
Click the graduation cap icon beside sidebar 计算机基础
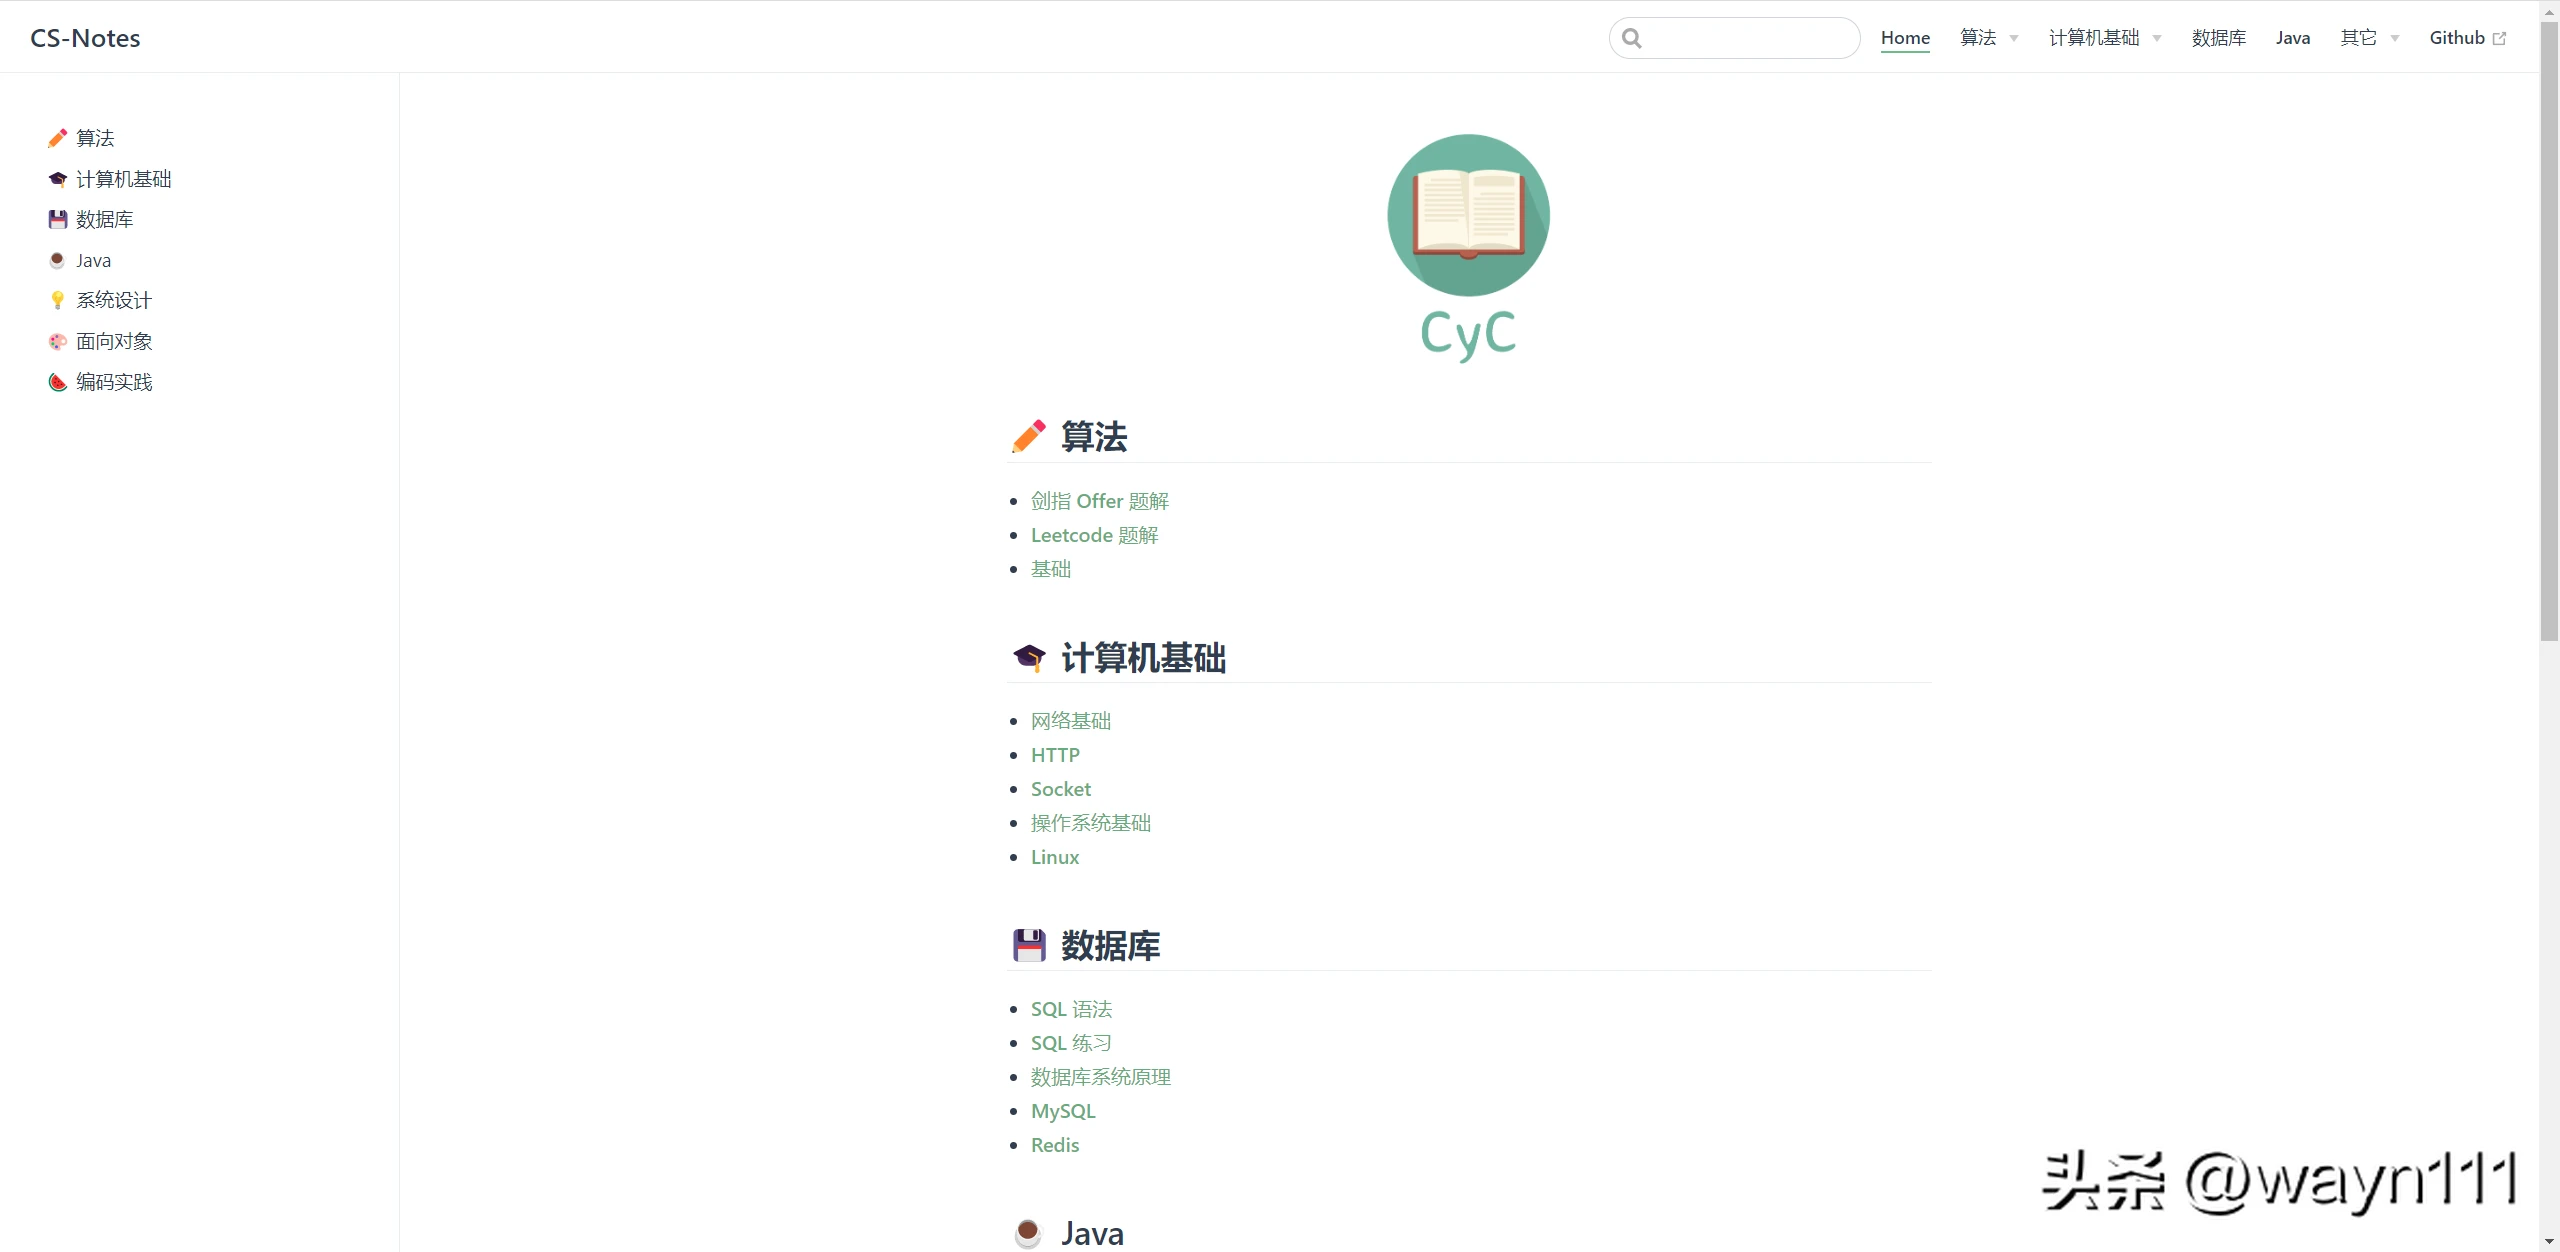click(x=58, y=179)
